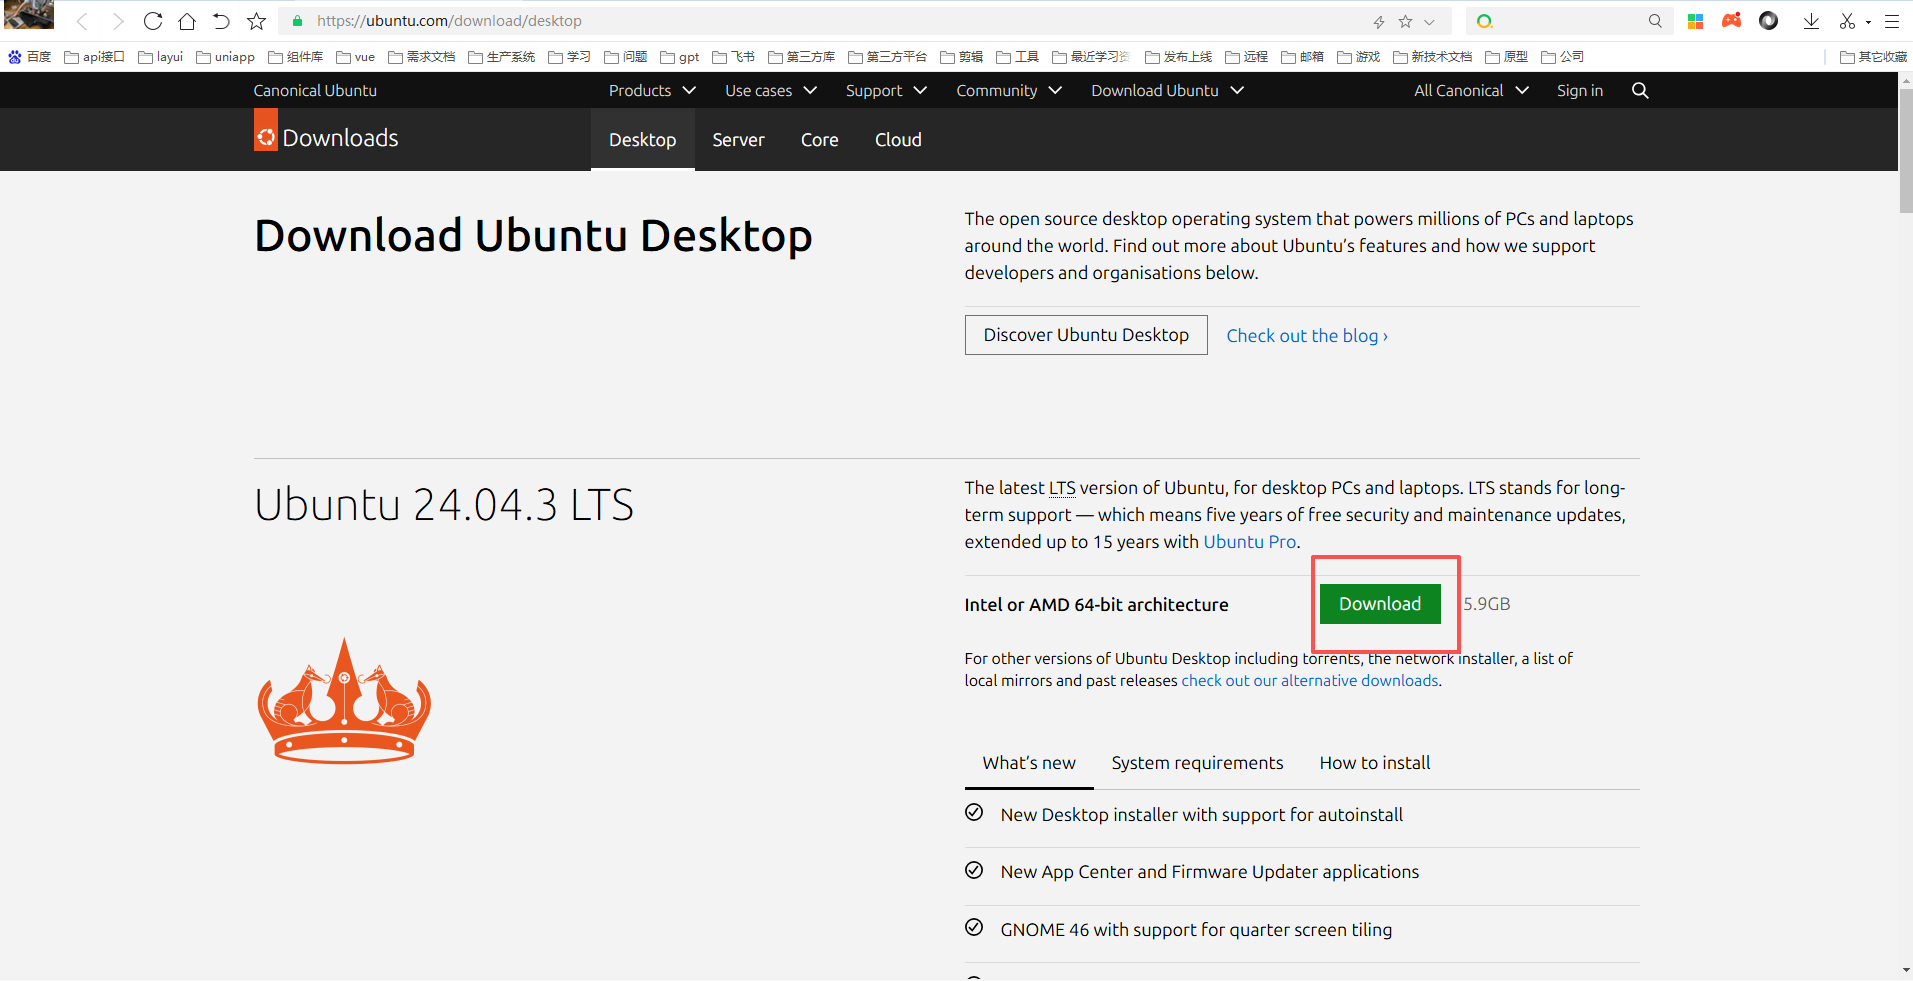
Task: Click the green search engine logo
Action: pos(1485,21)
